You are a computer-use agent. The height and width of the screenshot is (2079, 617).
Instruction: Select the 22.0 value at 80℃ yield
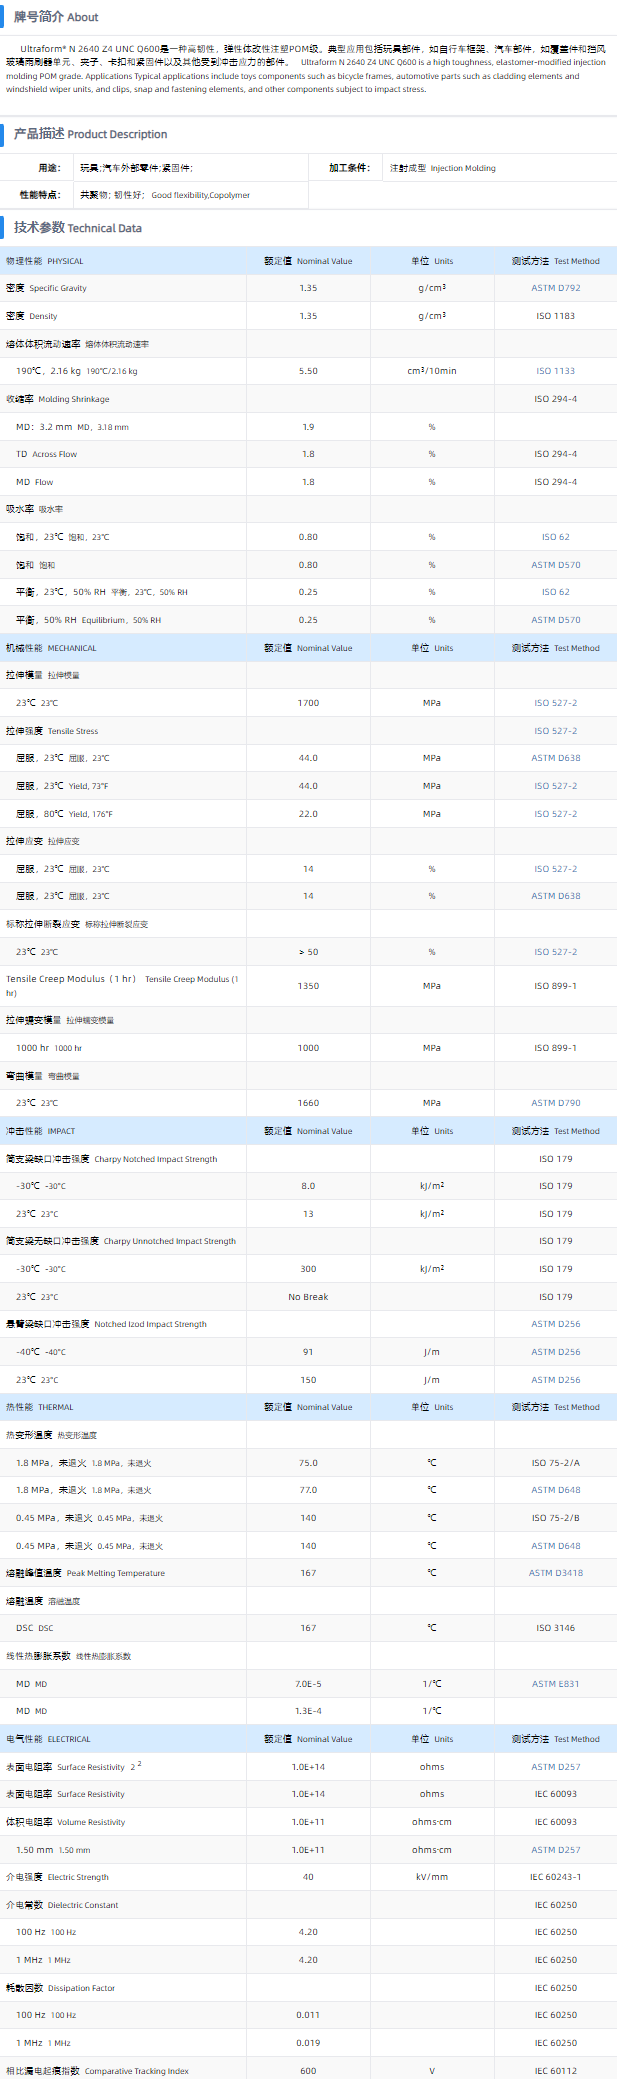point(308,814)
